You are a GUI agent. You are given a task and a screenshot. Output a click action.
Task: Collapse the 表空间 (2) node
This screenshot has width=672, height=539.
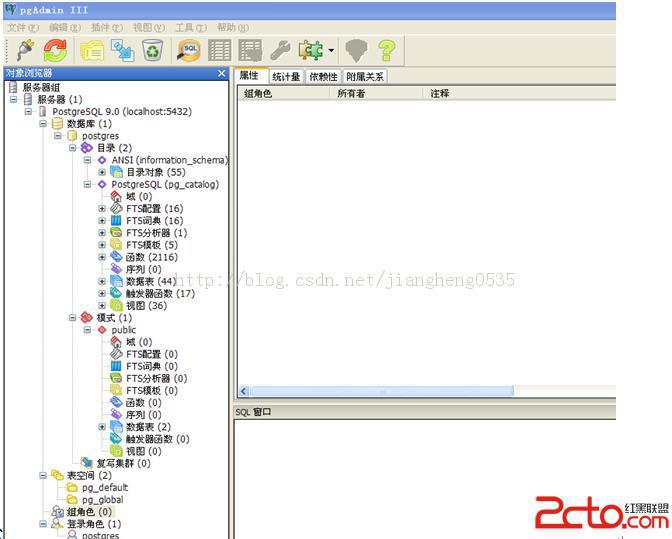(x=43, y=476)
